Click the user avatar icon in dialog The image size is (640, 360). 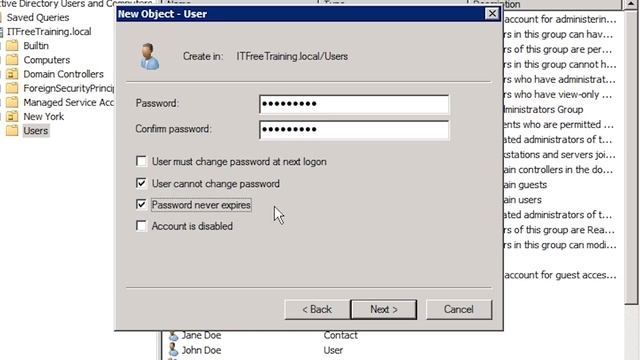pos(149,56)
